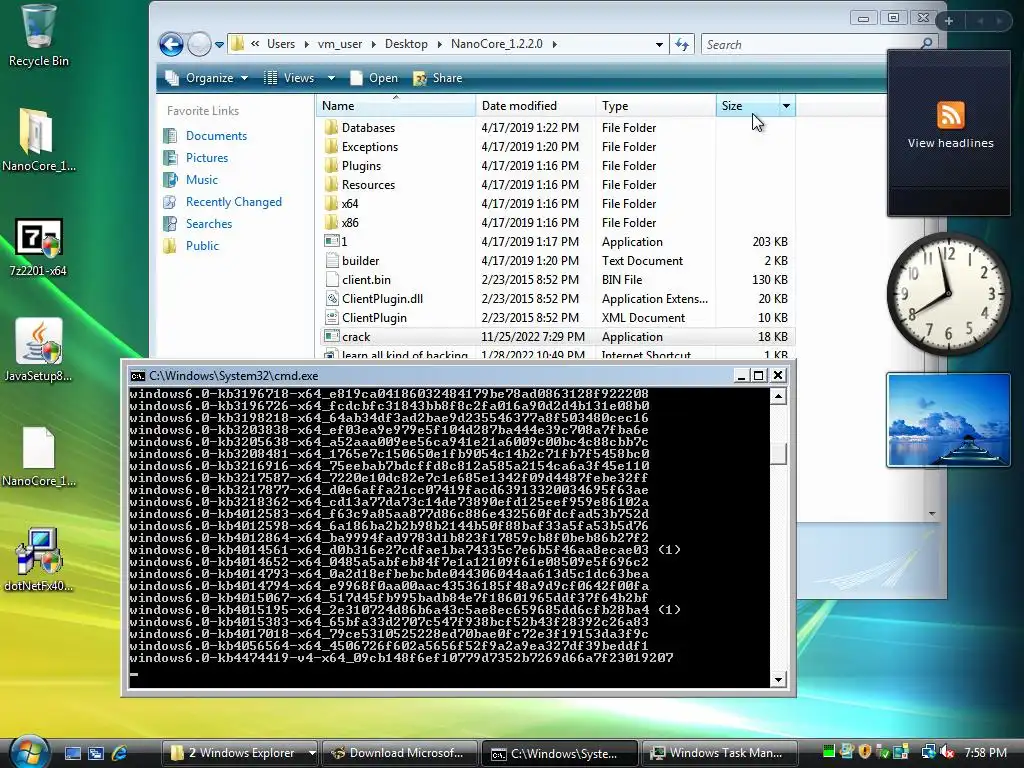The height and width of the screenshot is (768, 1024).
Task: Click the Back navigation arrow in Explorer
Action: pyautogui.click(x=172, y=44)
